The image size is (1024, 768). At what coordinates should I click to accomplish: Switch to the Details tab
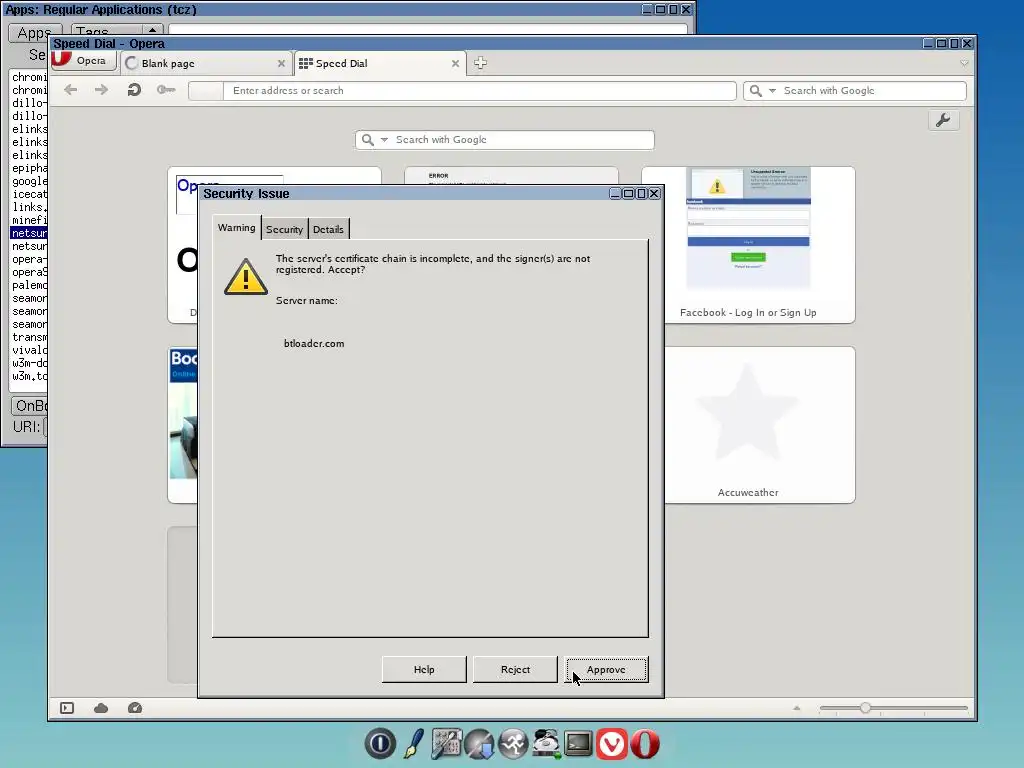click(x=328, y=229)
